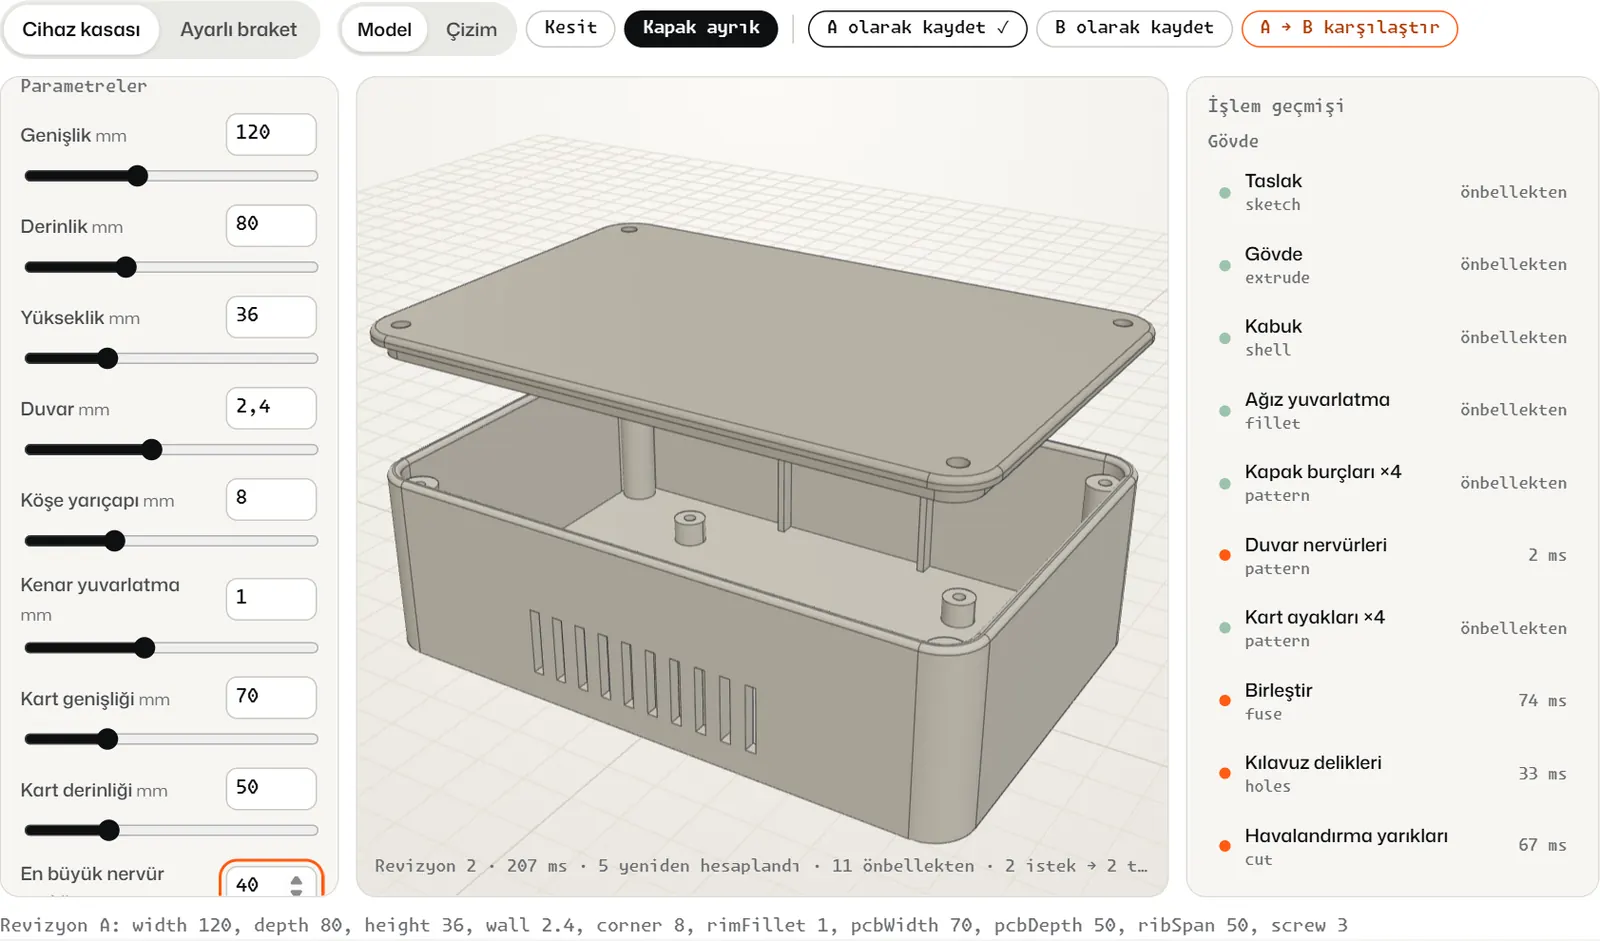The height and width of the screenshot is (941, 1600).
Task: Click the Kart derinliği slider handle
Action: [x=109, y=830]
